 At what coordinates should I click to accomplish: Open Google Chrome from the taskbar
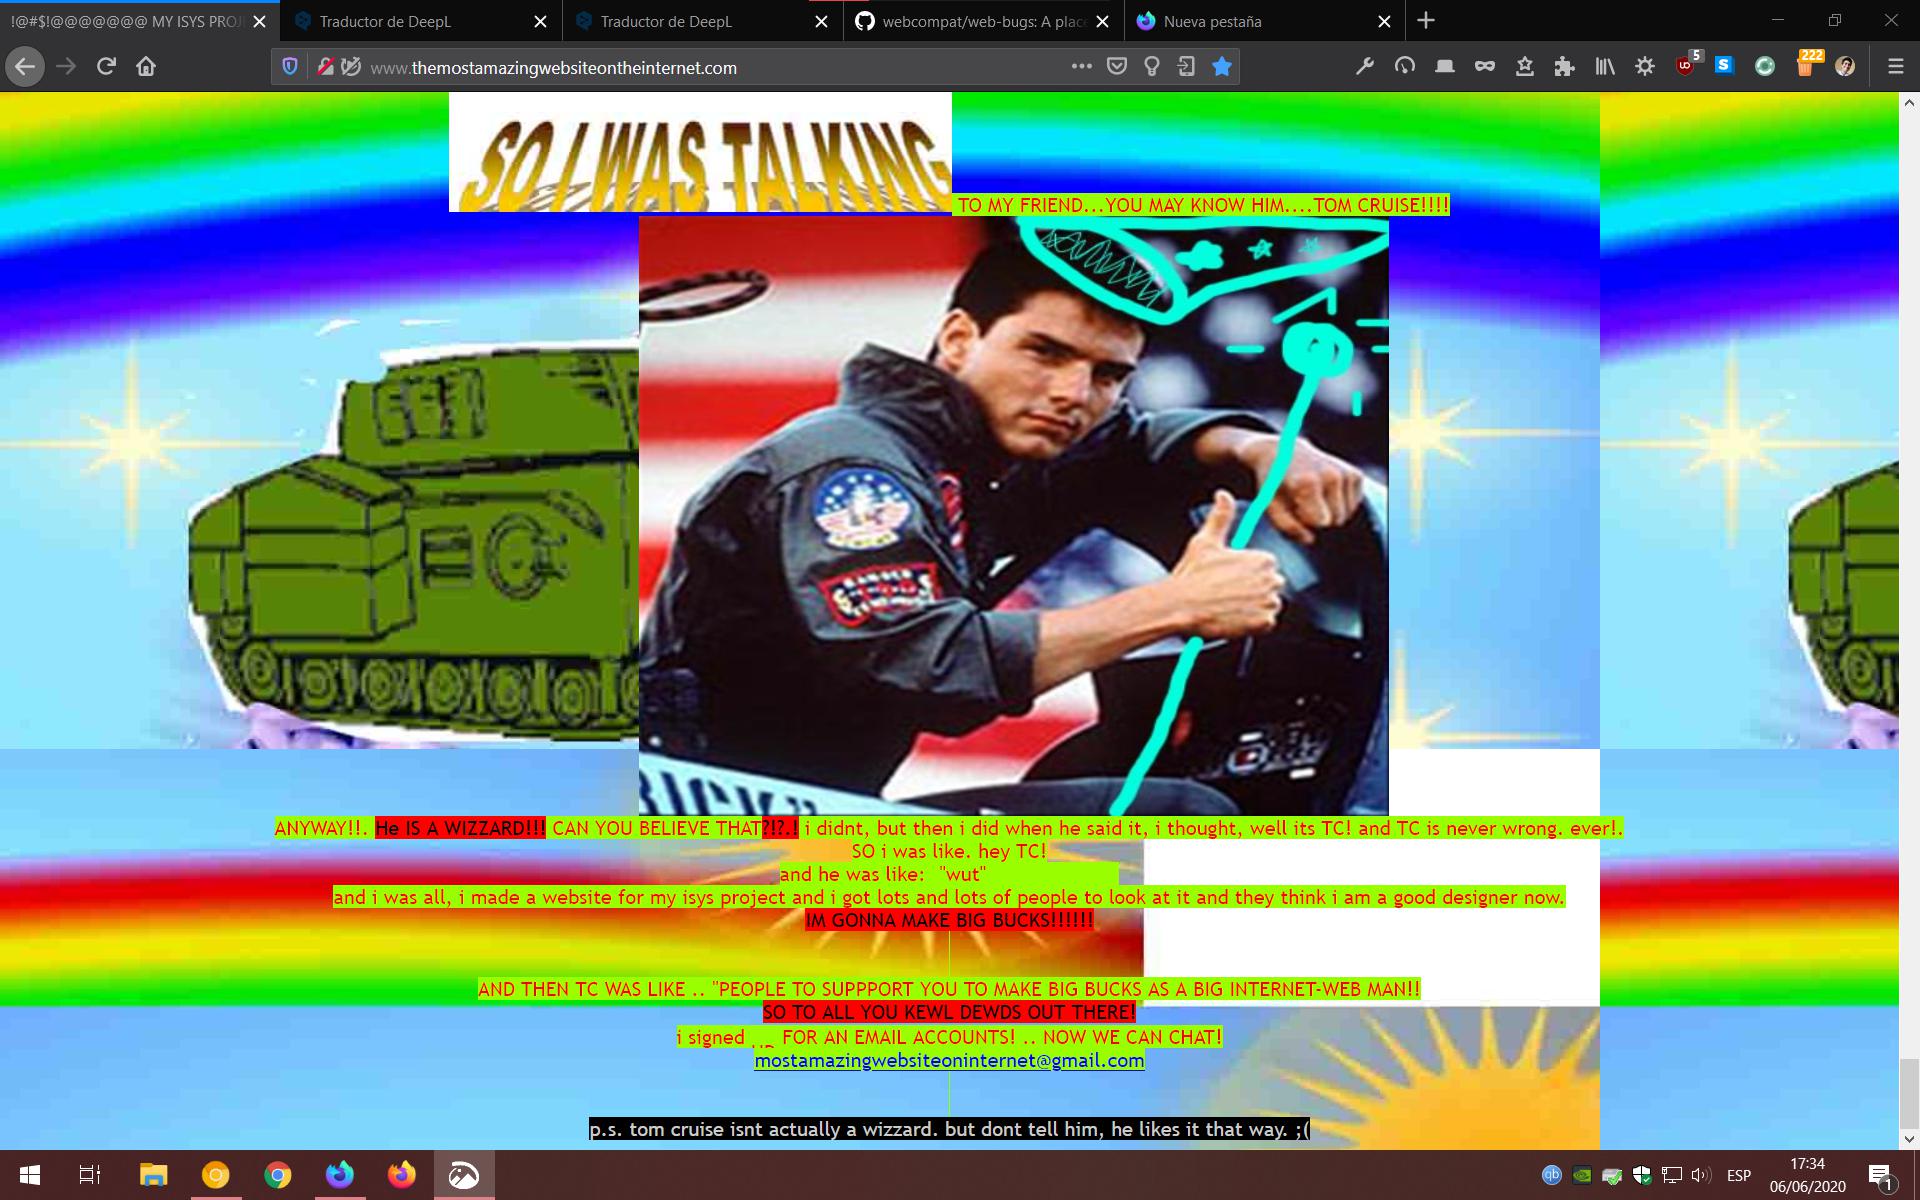point(277,1175)
